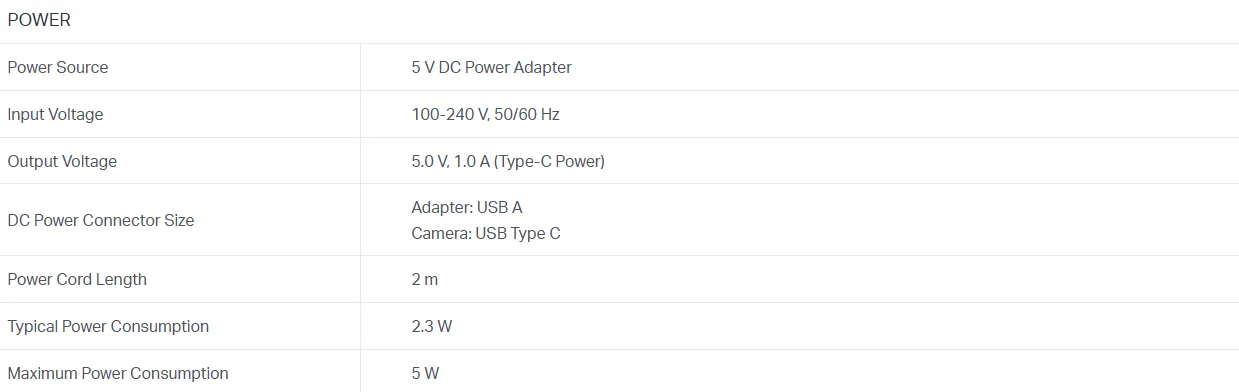Click the 5 V DC Power Adapter value

492,67
